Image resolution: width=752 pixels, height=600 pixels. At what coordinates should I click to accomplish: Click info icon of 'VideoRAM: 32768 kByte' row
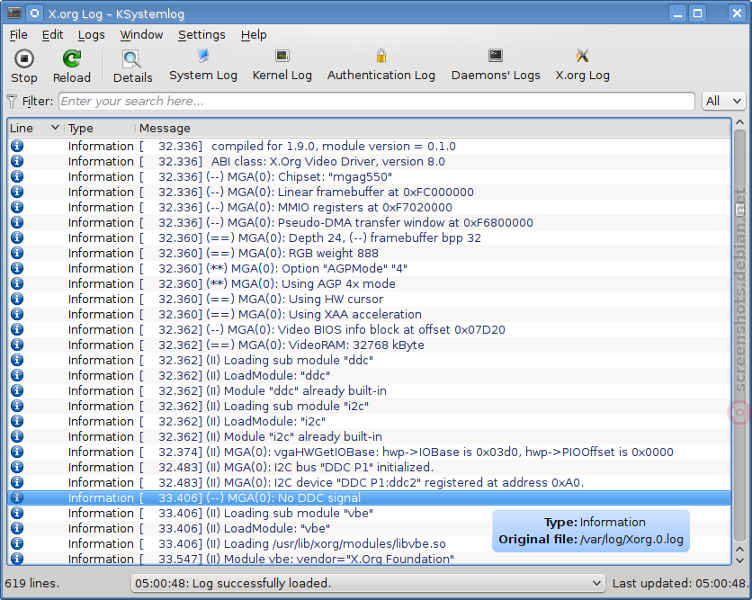click(x=17, y=344)
